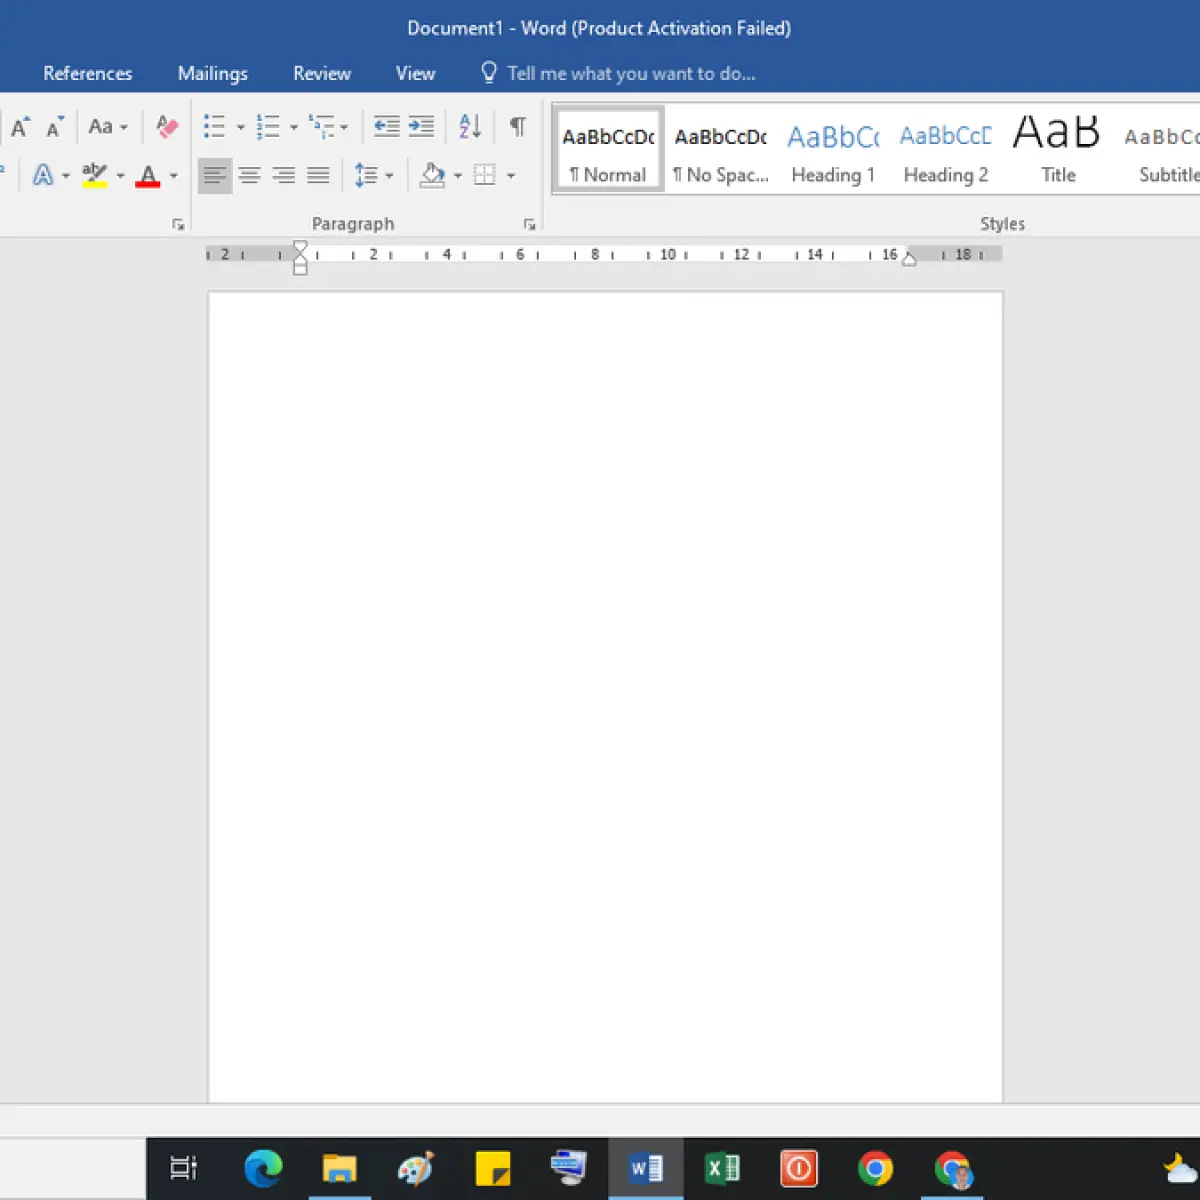Apply numbered list formatting
This screenshot has height=1200, width=1200.
(x=268, y=126)
